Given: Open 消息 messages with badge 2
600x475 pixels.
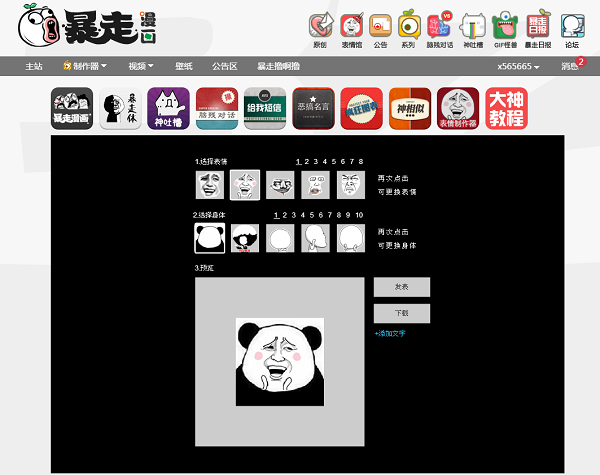Looking at the screenshot, I should (x=573, y=65).
